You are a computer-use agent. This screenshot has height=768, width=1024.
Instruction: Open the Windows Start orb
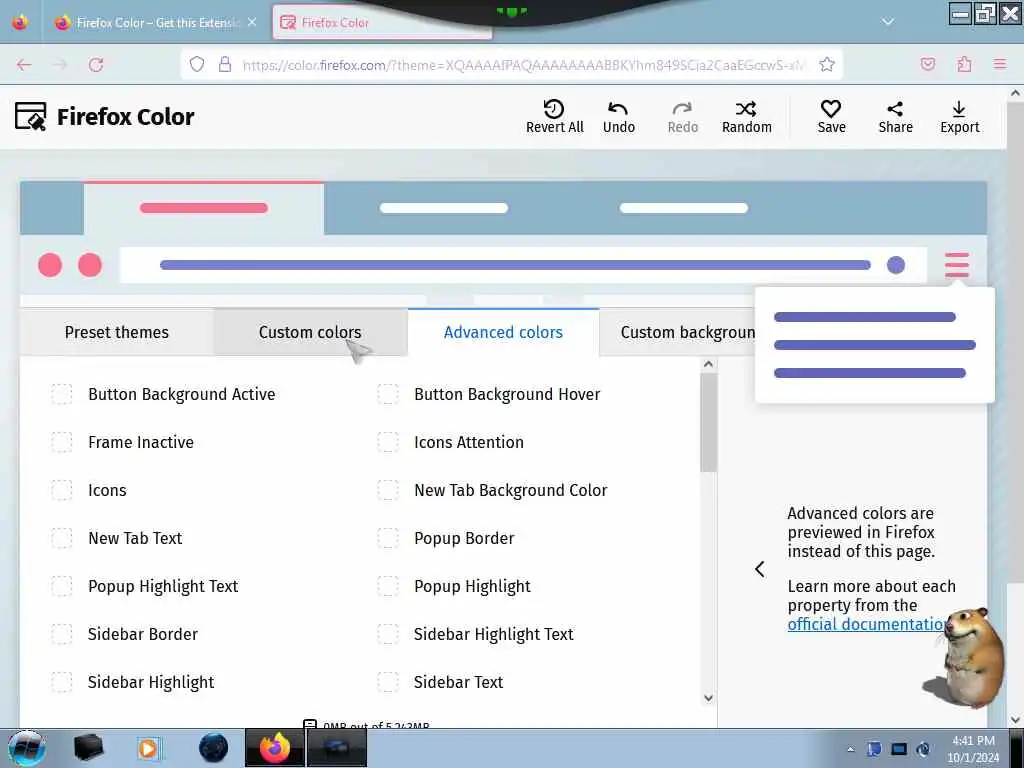click(26, 748)
